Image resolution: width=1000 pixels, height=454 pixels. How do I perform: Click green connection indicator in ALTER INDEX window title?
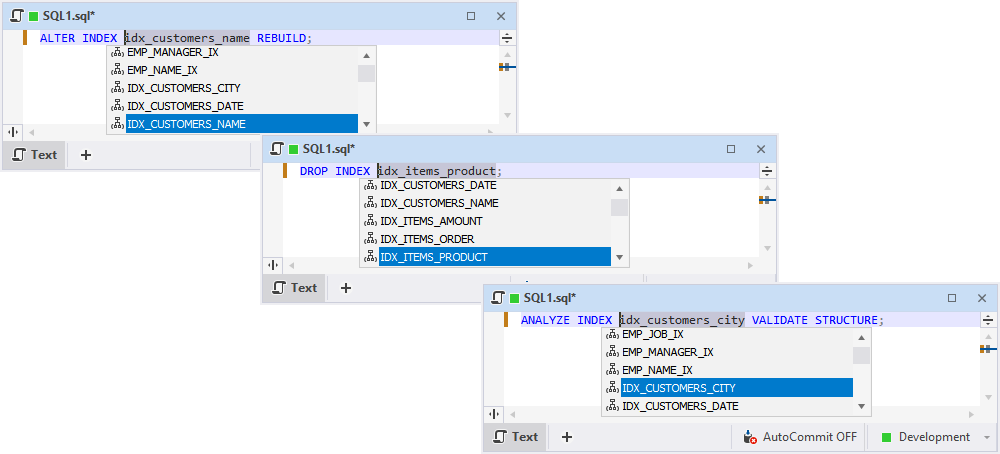(x=34, y=16)
